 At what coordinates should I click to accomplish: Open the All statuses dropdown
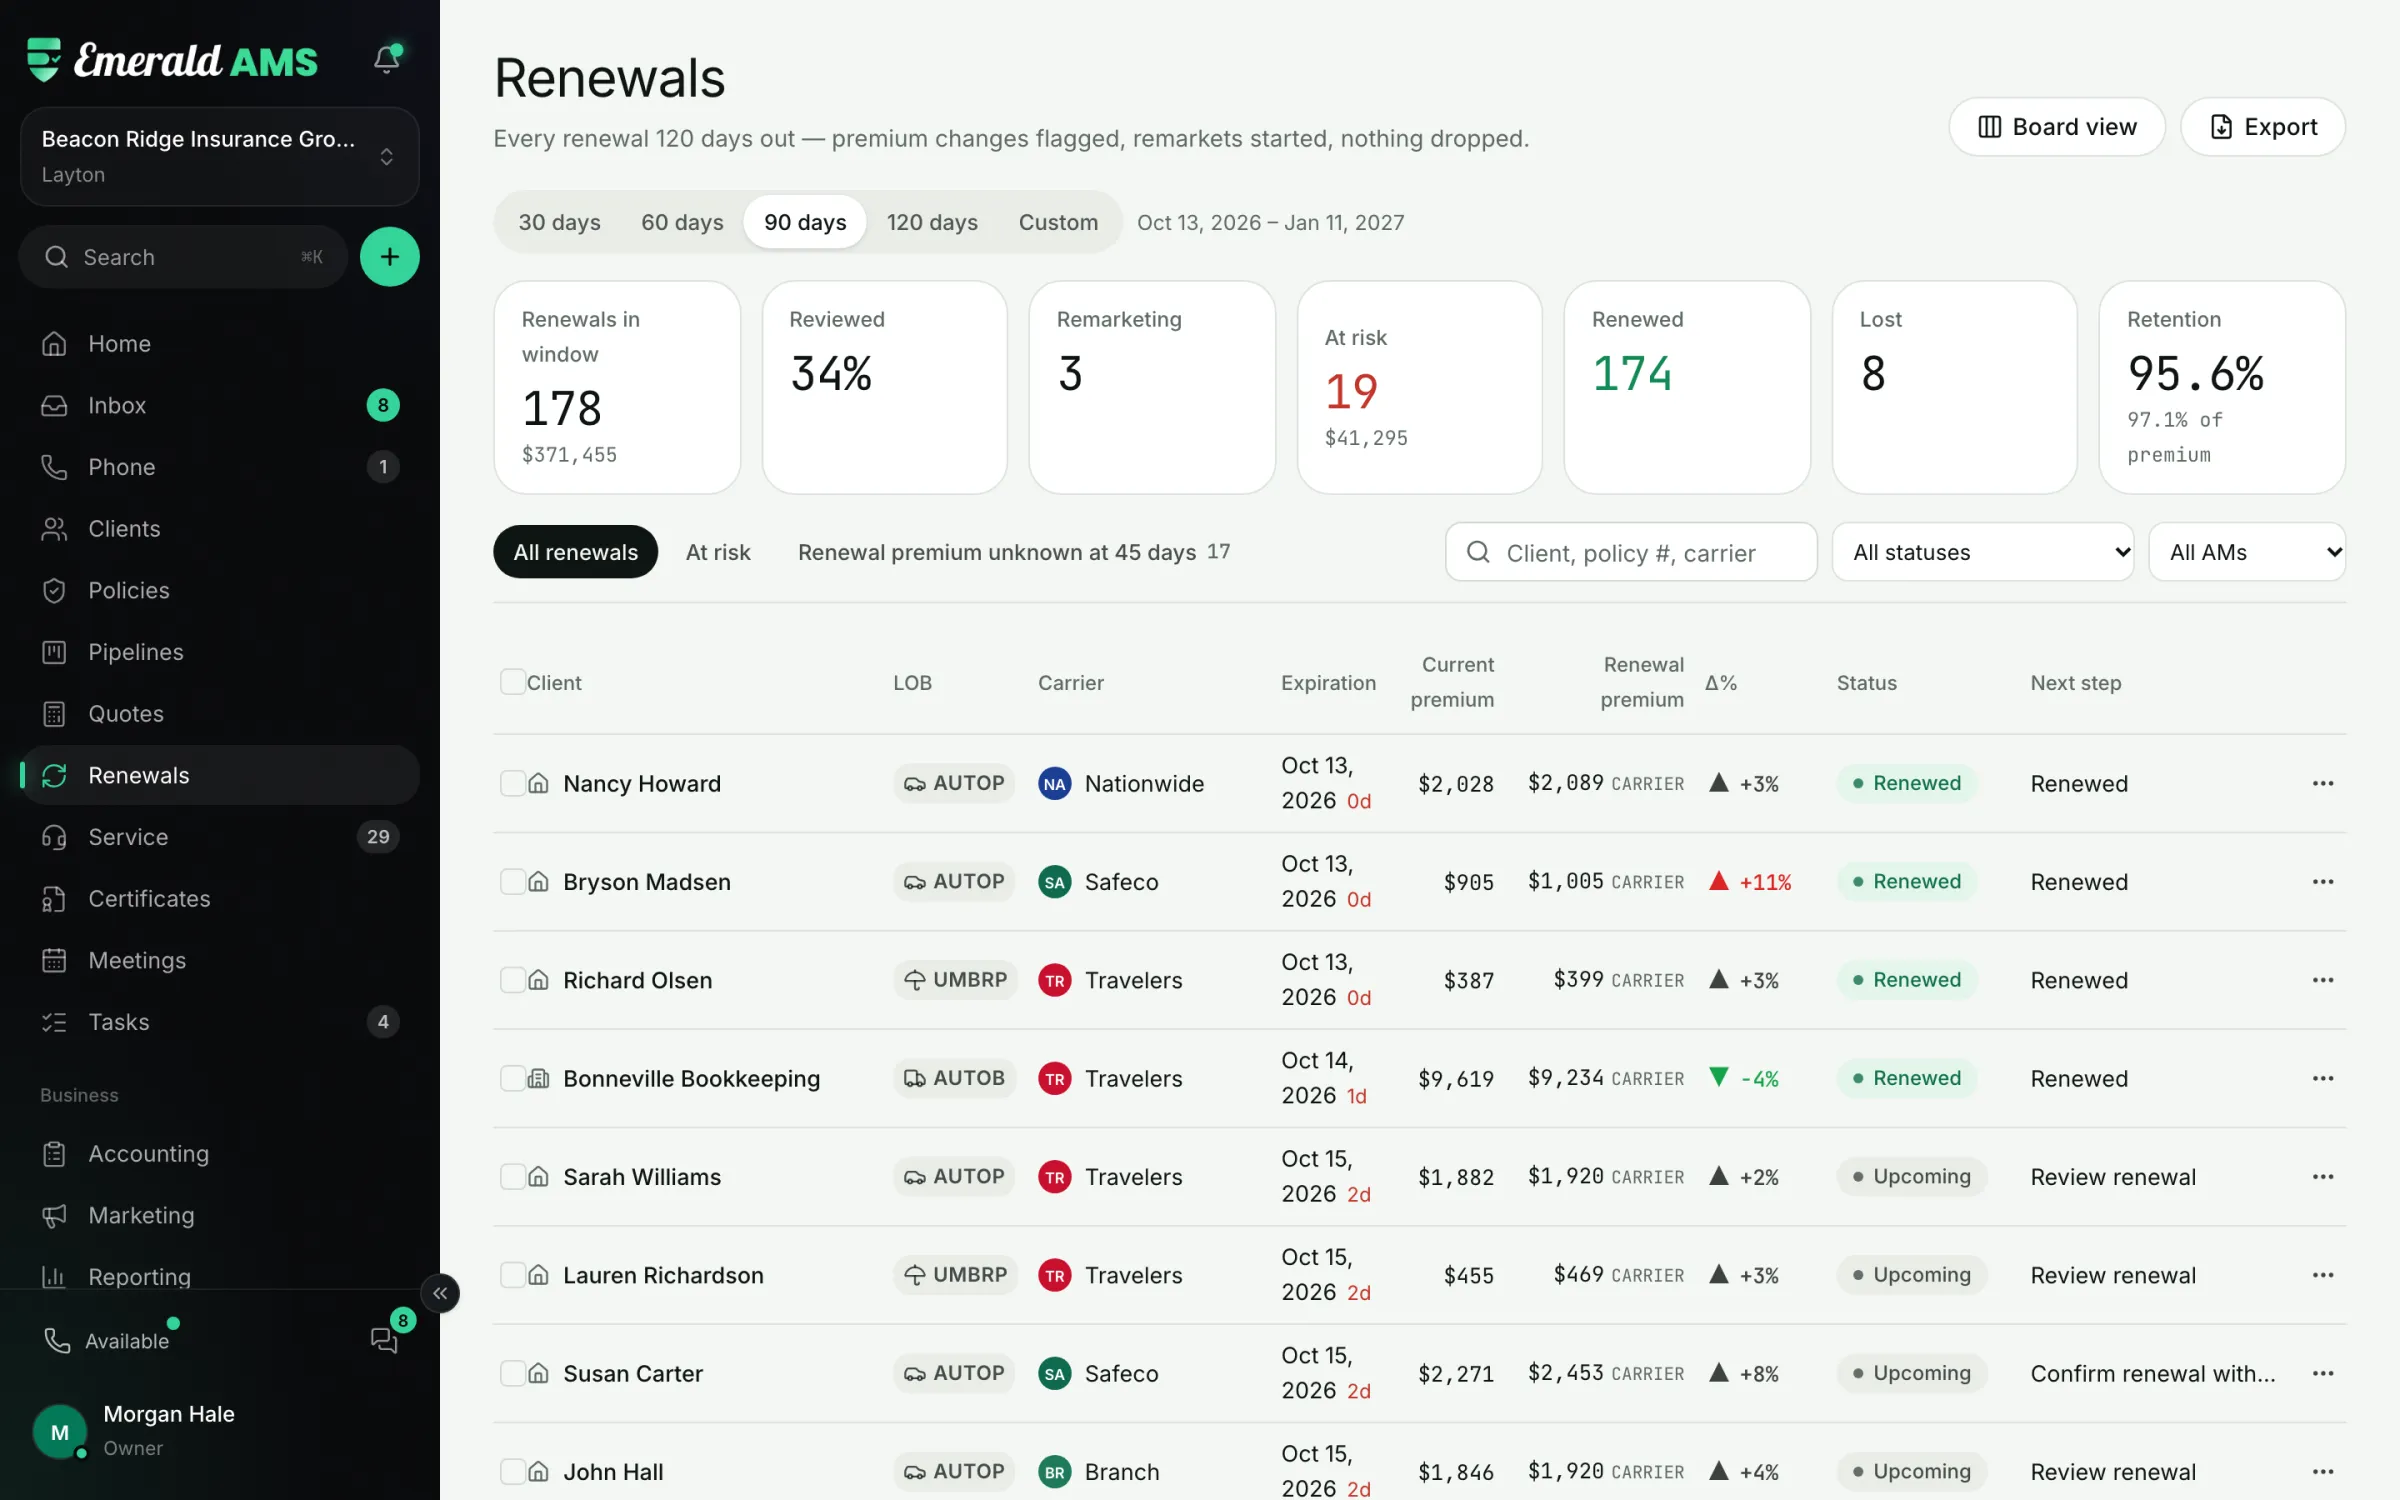pyautogui.click(x=1982, y=552)
